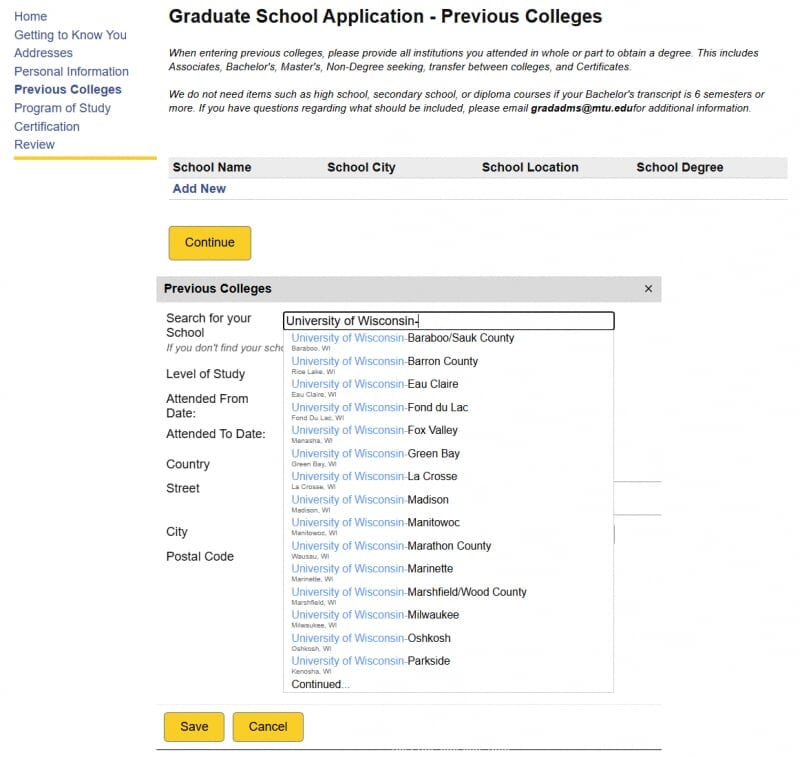800x757 pixels.
Task: Navigate to Personal Information
Action: 71,71
